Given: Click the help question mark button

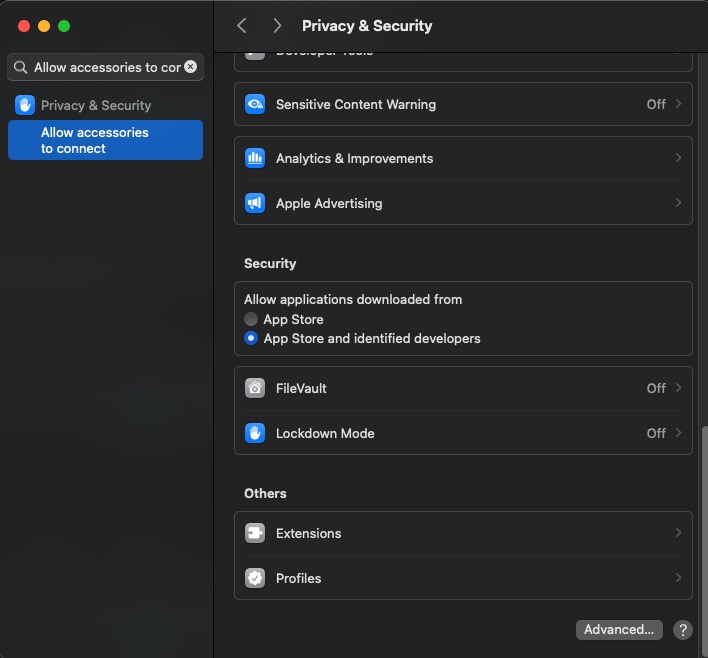Looking at the screenshot, I should 683,630.
